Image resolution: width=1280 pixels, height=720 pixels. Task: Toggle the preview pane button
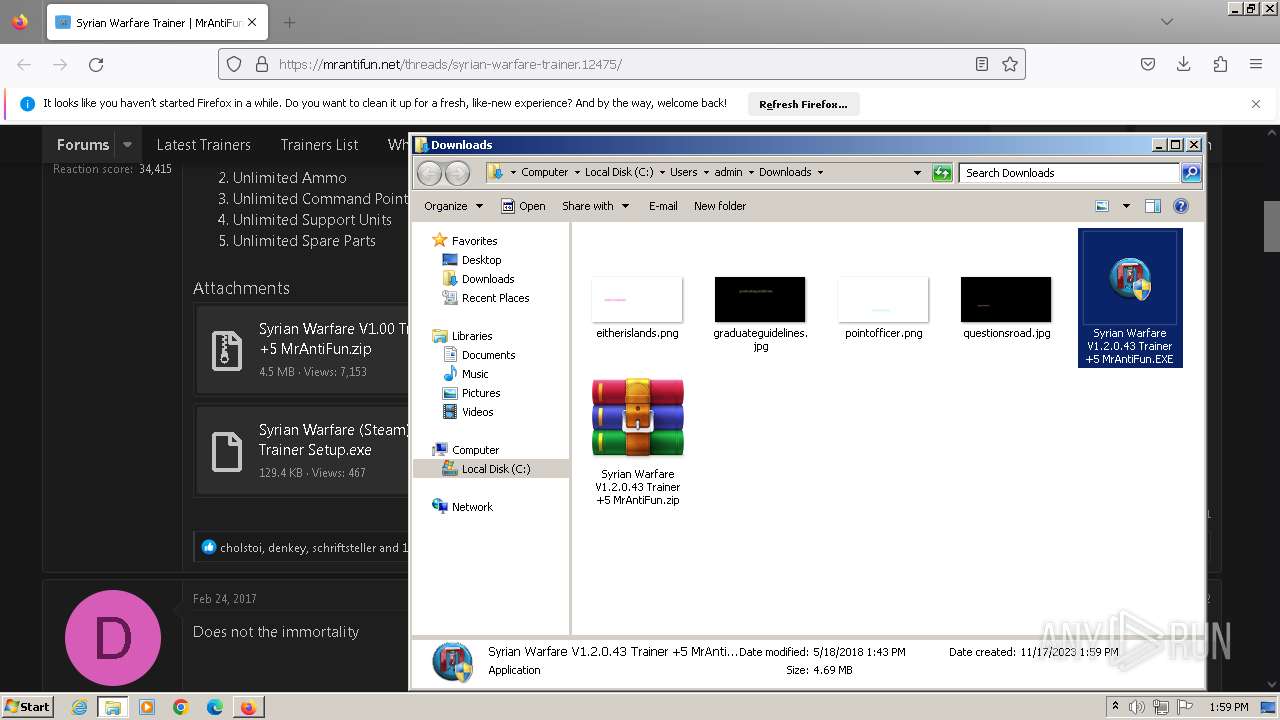(x=1153, y=206)
